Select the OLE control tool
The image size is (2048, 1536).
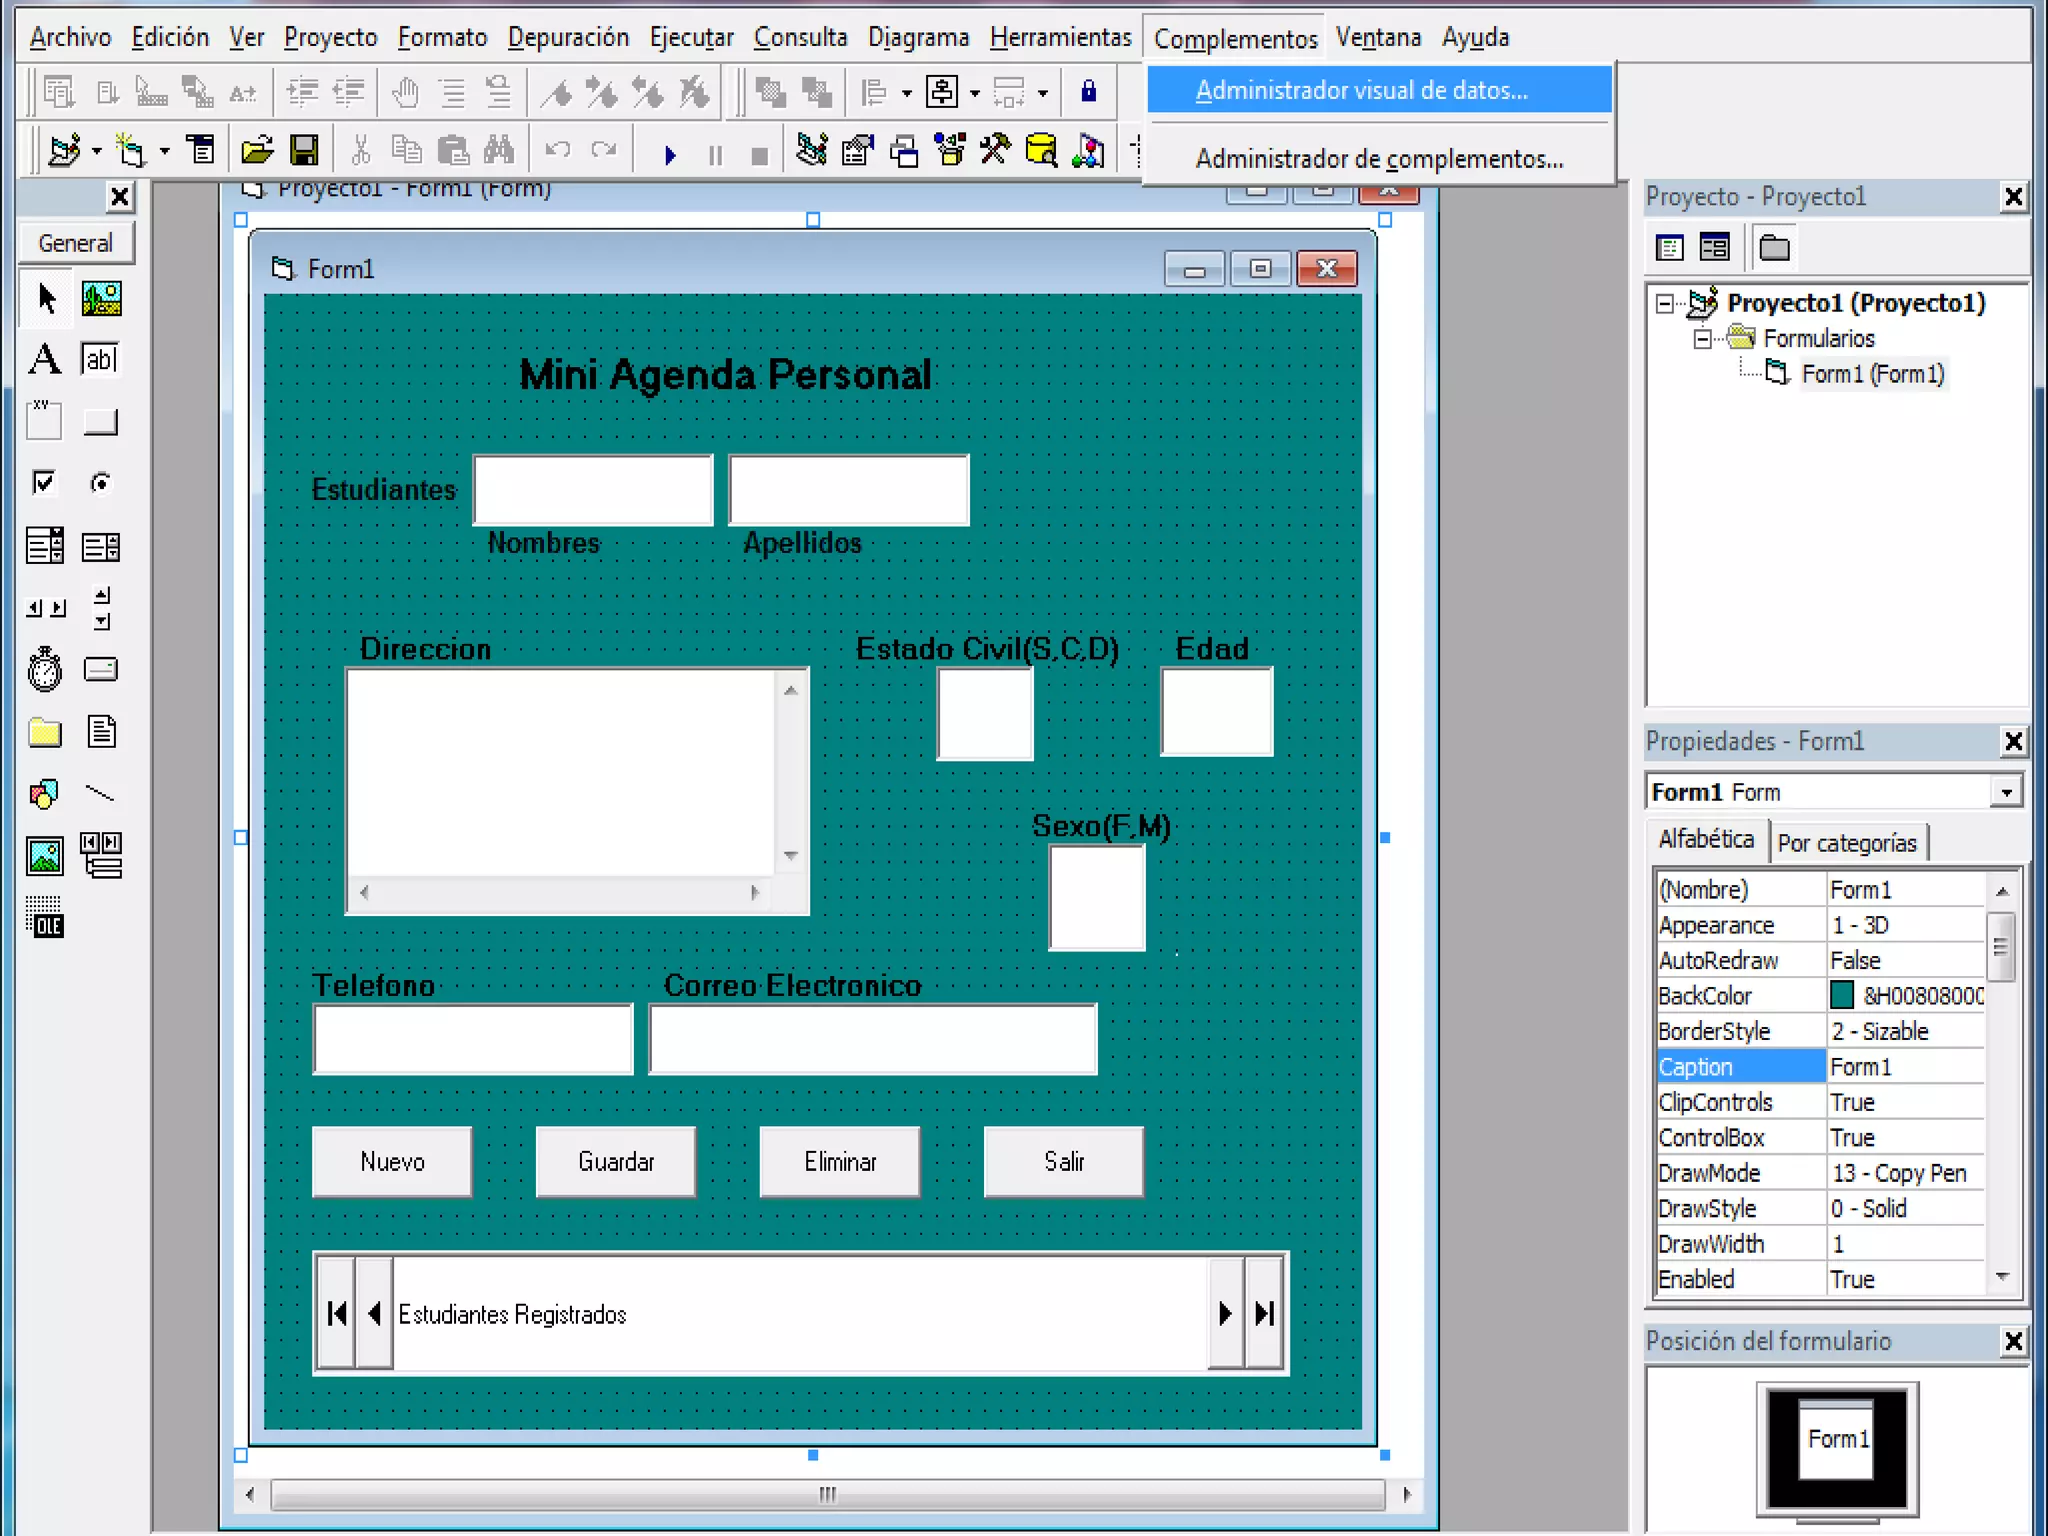[x=44, y=917]
